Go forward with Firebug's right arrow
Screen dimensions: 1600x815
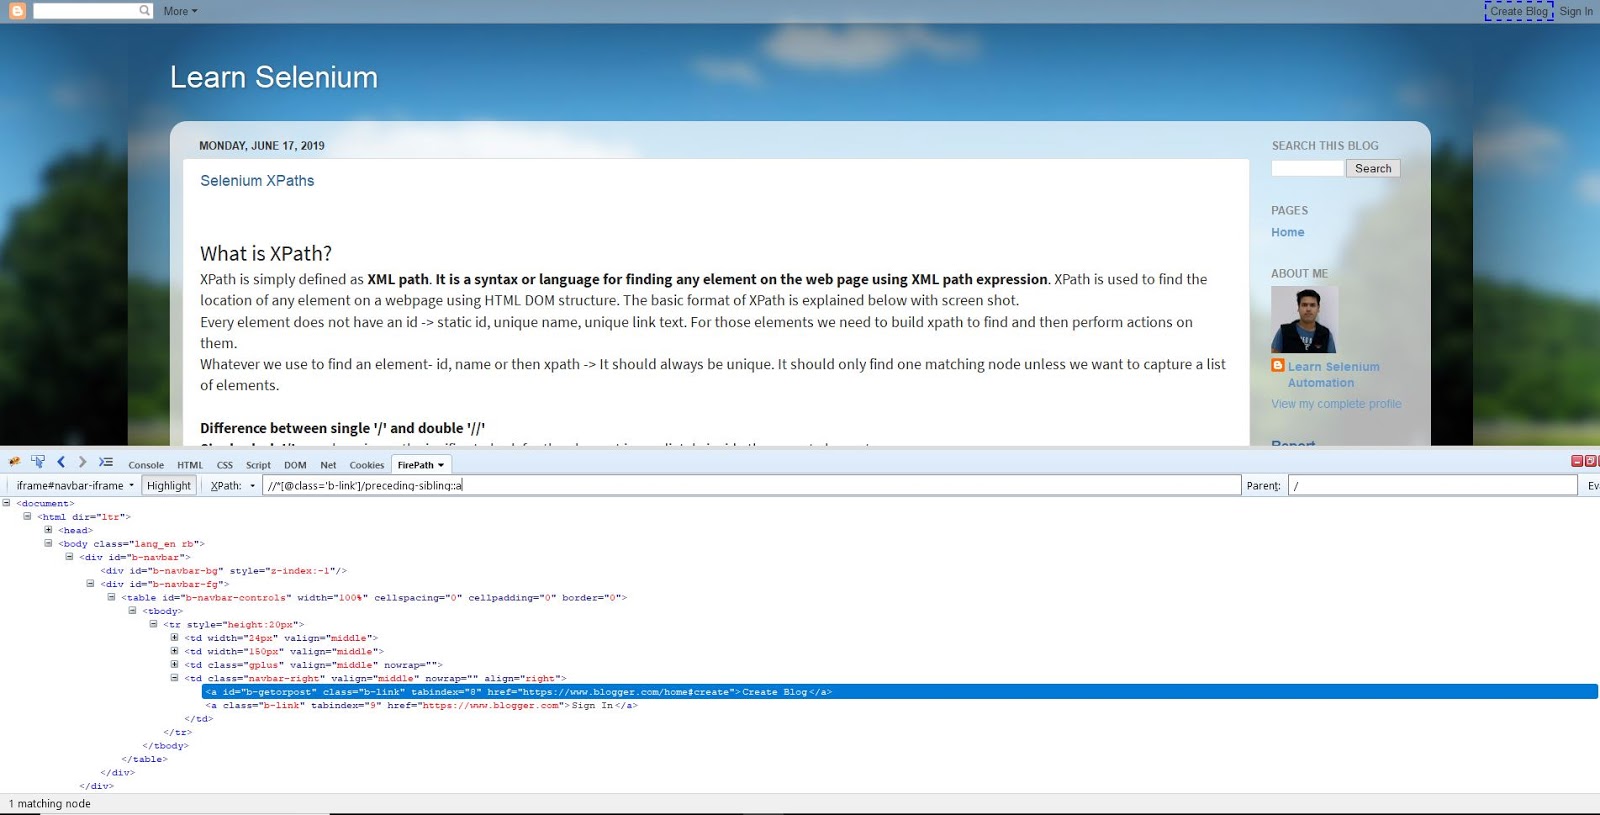tap(82, 462)
